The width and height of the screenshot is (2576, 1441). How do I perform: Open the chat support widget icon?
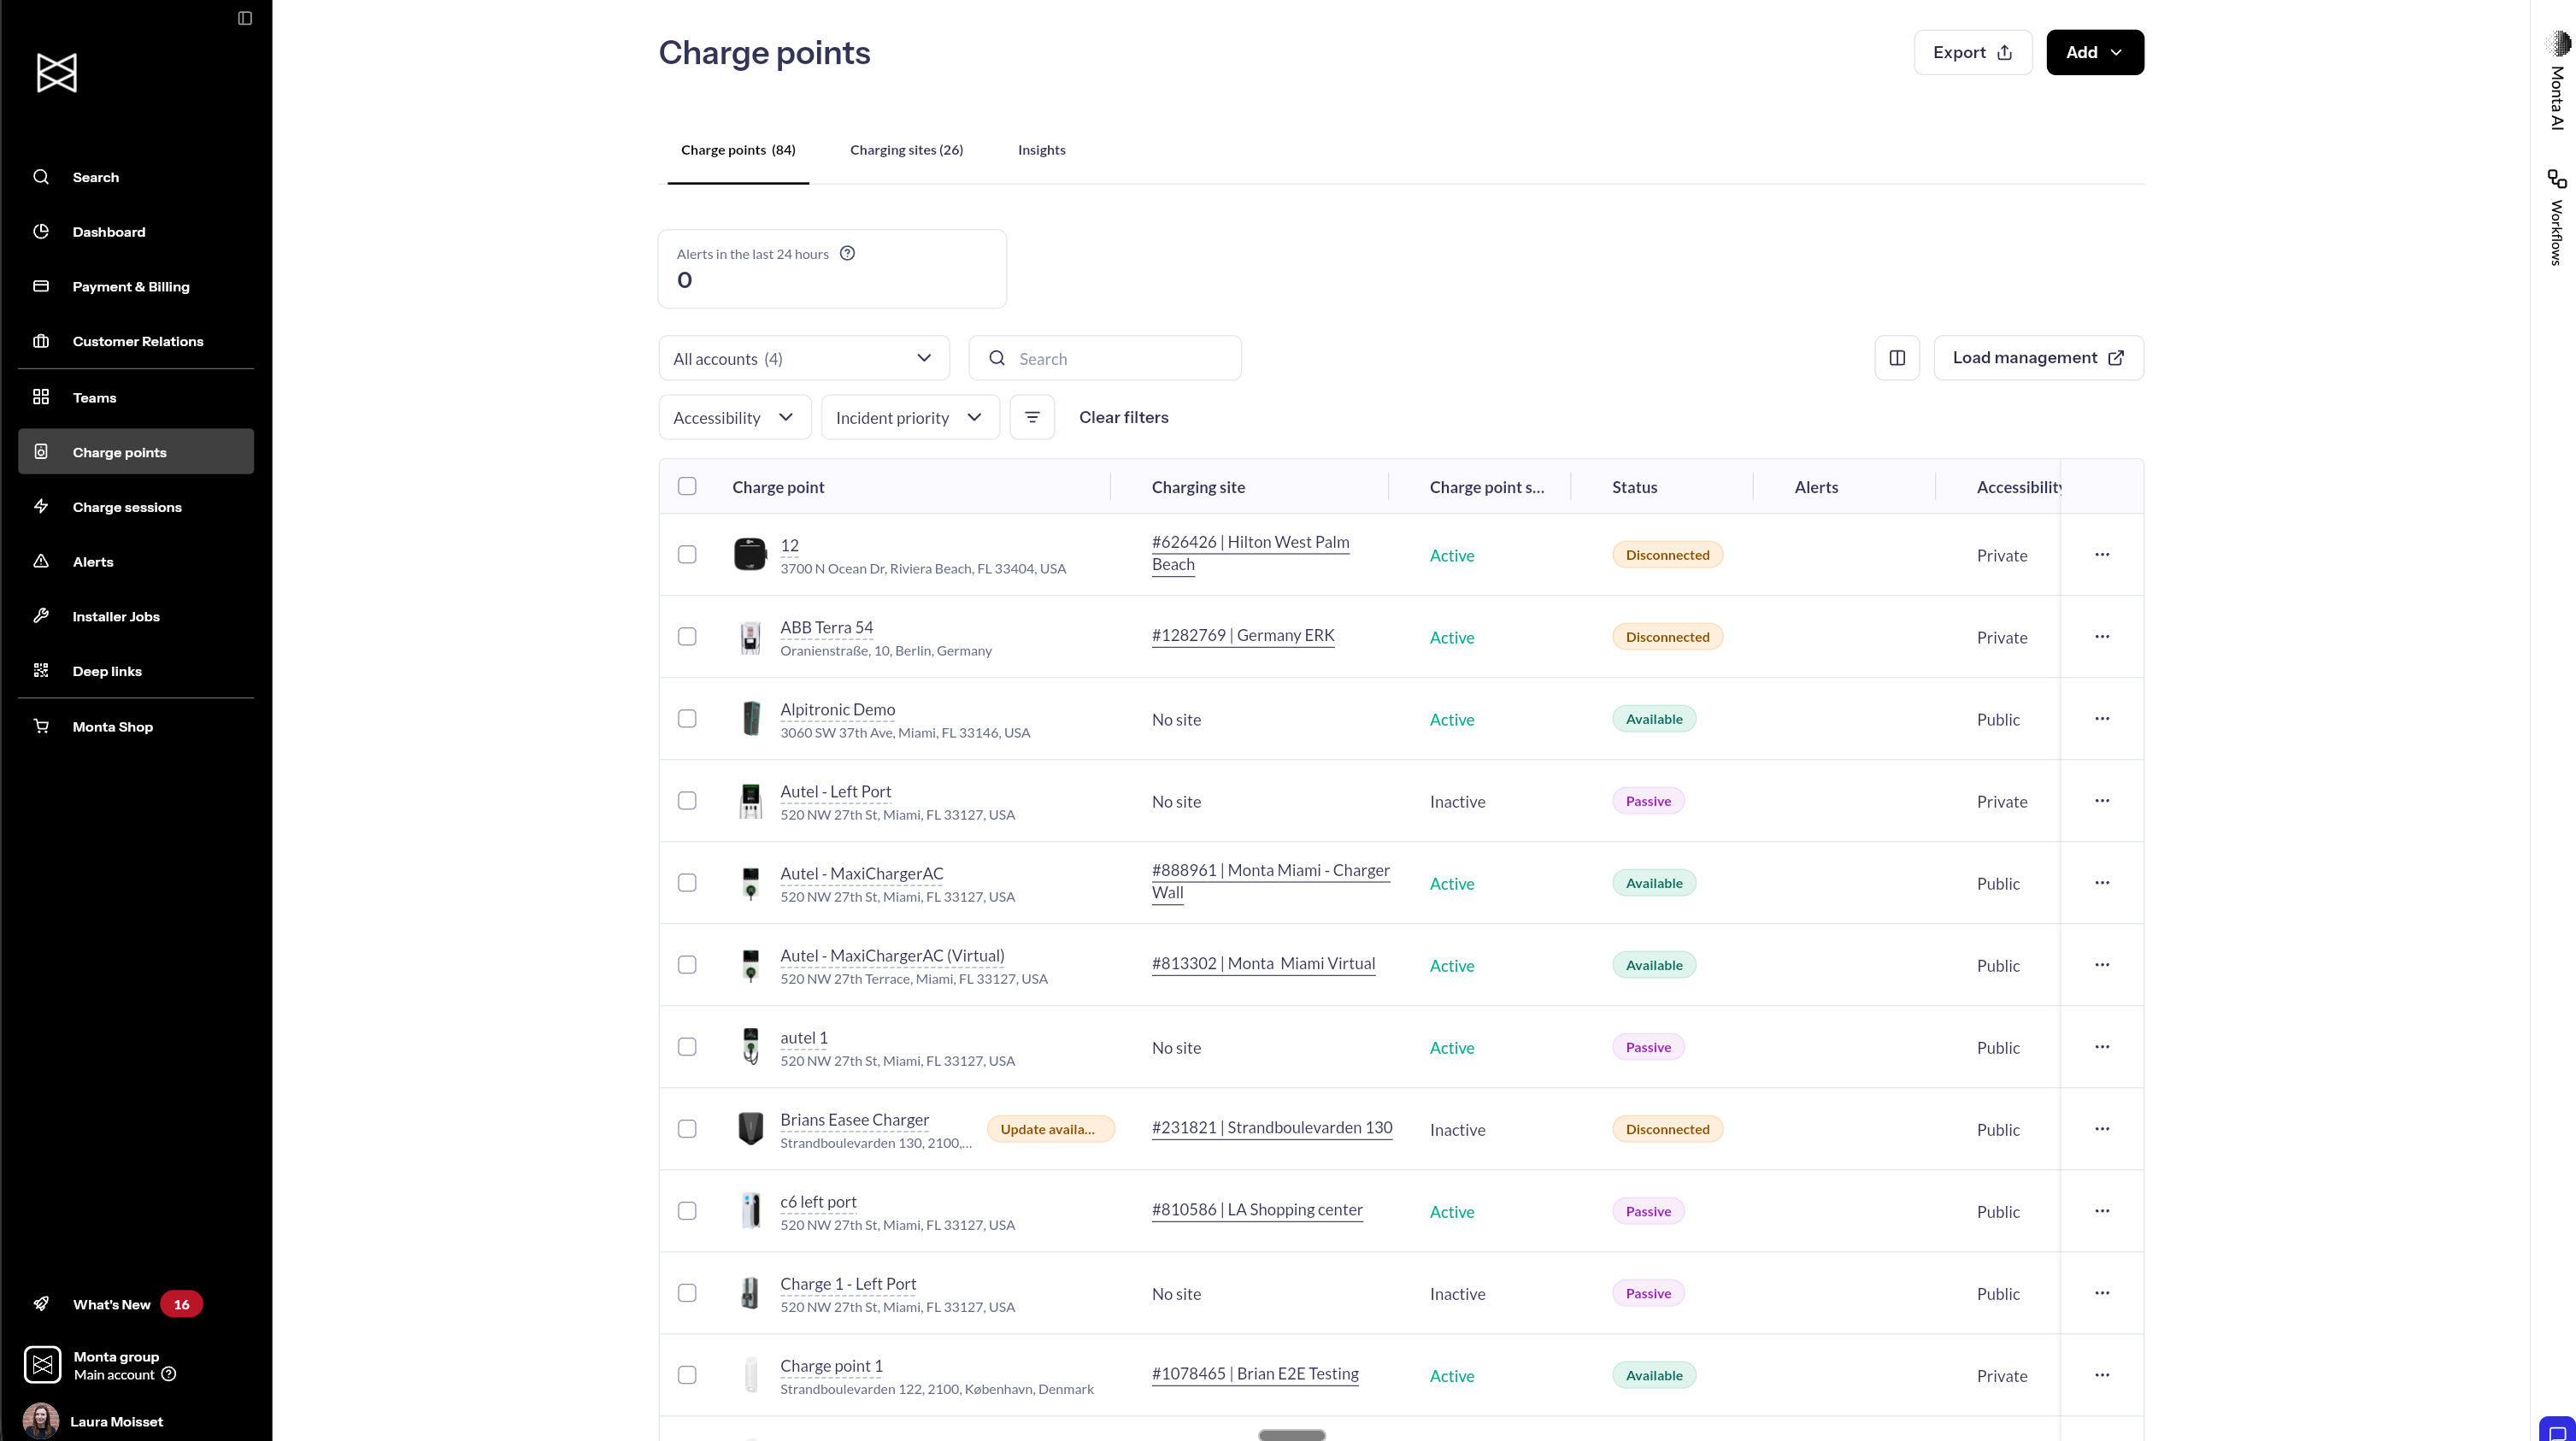(2557, 1430)
